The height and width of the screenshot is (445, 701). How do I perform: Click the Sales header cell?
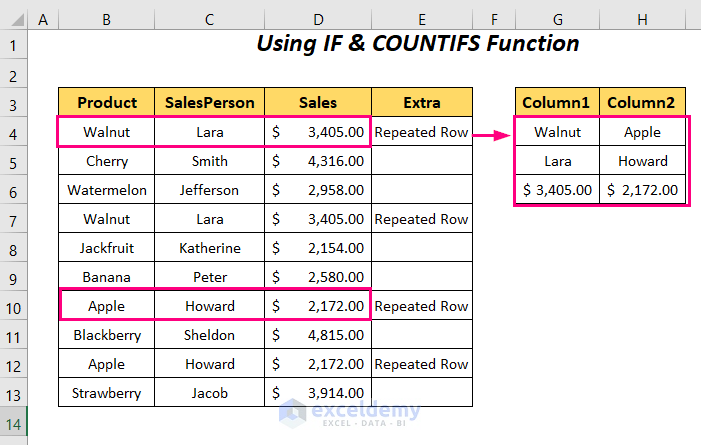(x=318, y=103)
